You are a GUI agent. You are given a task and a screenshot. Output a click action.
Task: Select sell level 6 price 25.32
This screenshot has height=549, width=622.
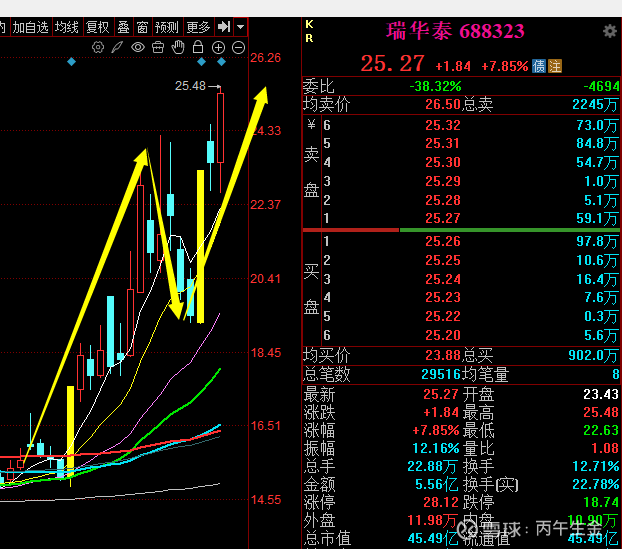point(443,125)
